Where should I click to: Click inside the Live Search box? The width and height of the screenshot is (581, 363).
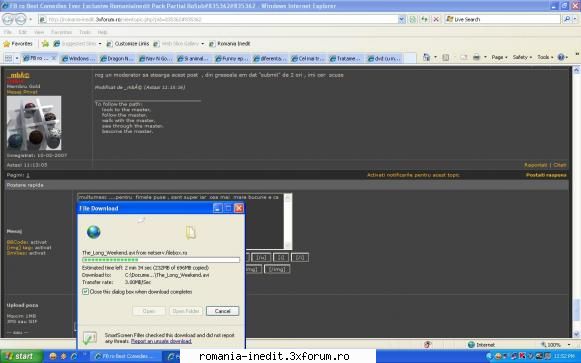tap(502, 19)
